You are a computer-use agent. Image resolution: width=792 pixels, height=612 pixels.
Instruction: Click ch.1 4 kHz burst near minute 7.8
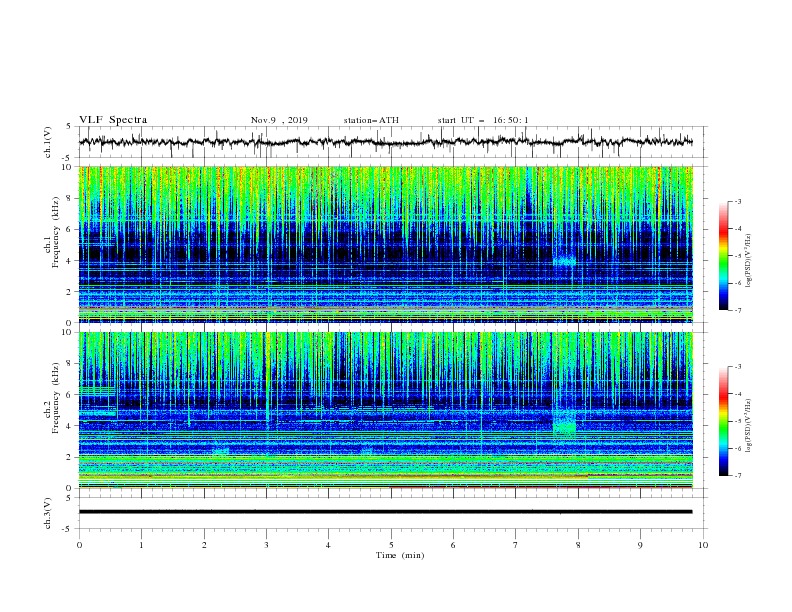pyautogui.click(x=564, y=261)
